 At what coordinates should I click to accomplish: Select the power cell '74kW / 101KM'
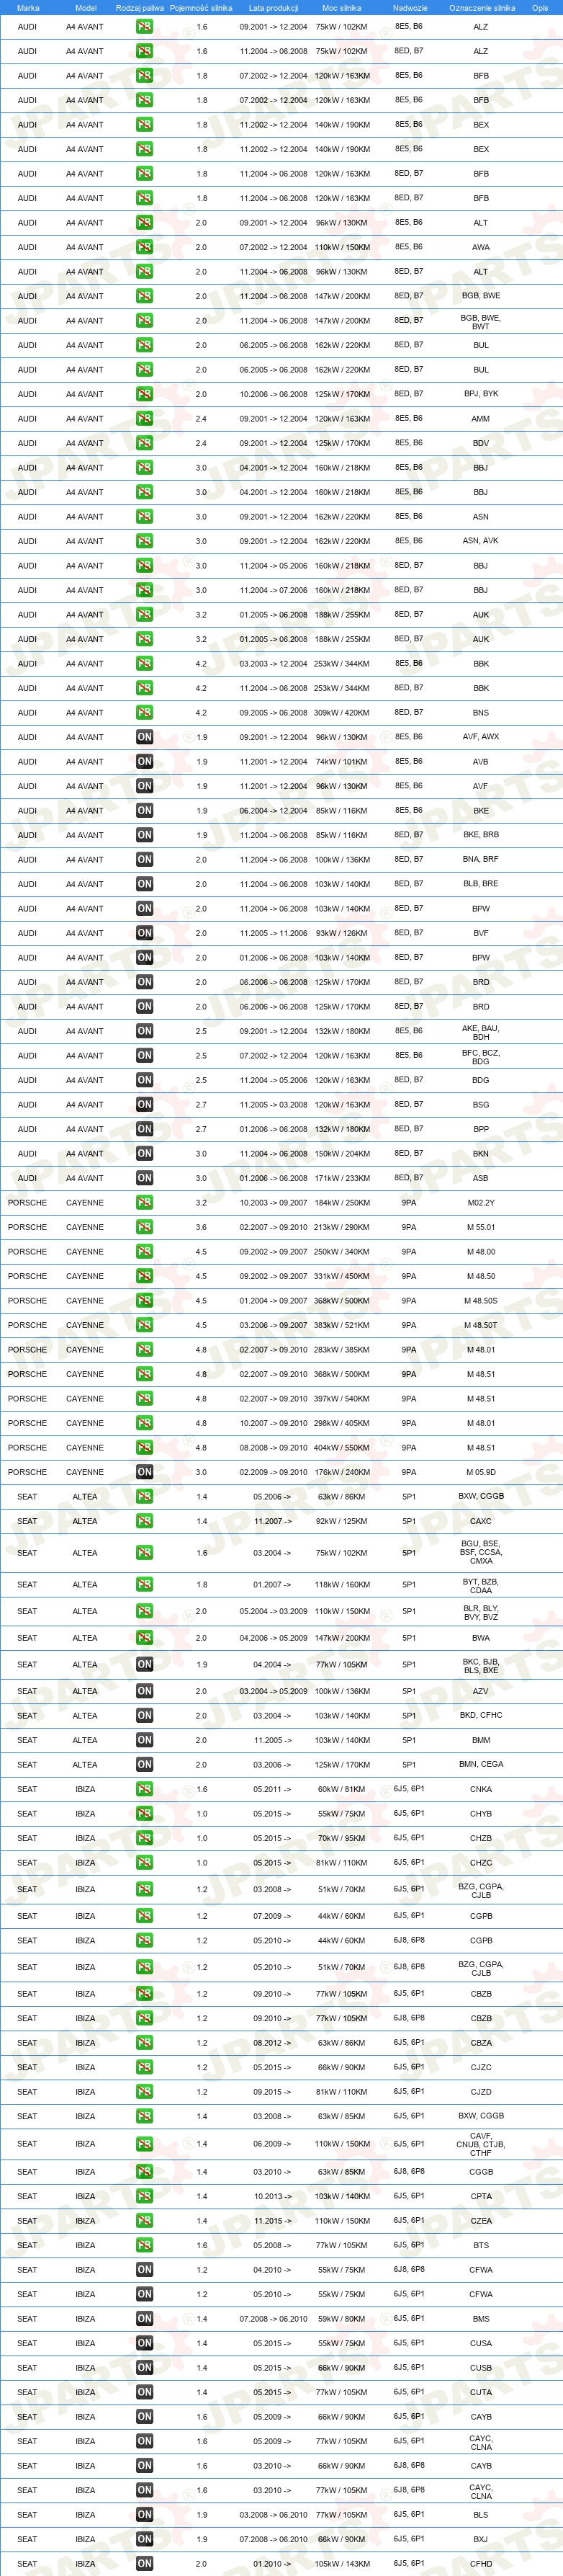[342, 762]
